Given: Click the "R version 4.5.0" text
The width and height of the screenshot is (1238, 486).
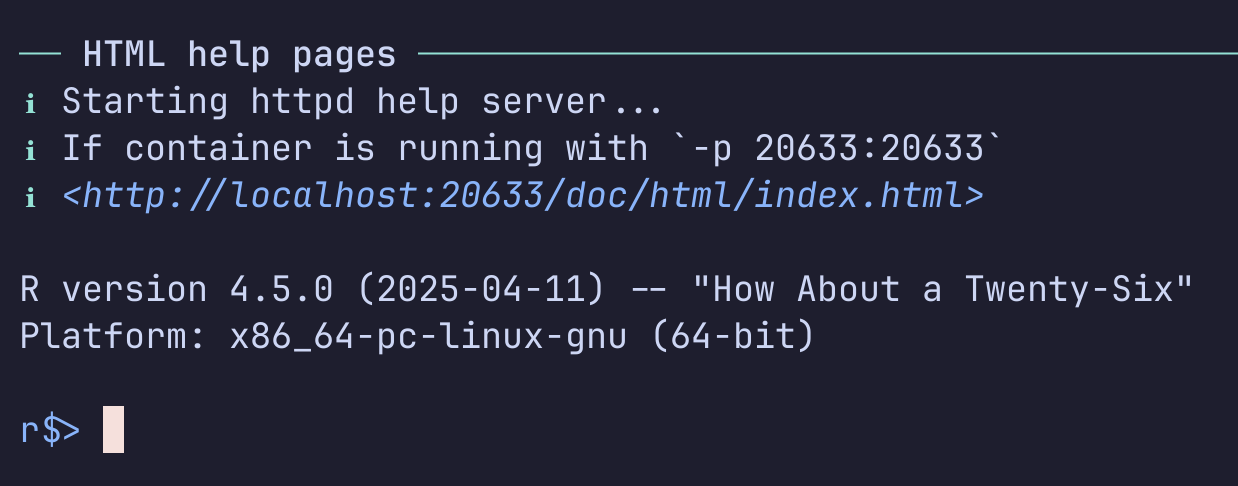Looking at the screenshot, I should [x=177, y=290].
